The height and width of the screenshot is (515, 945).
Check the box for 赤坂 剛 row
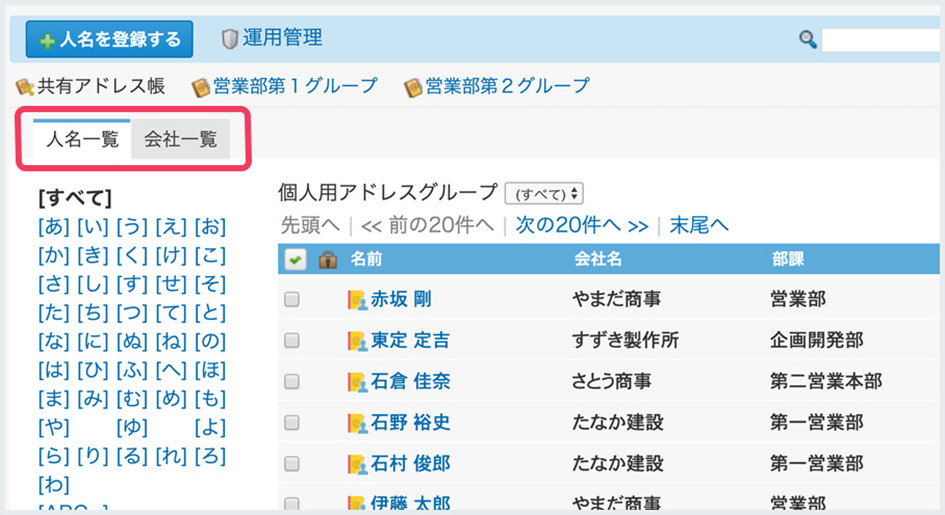click(292, 300)
